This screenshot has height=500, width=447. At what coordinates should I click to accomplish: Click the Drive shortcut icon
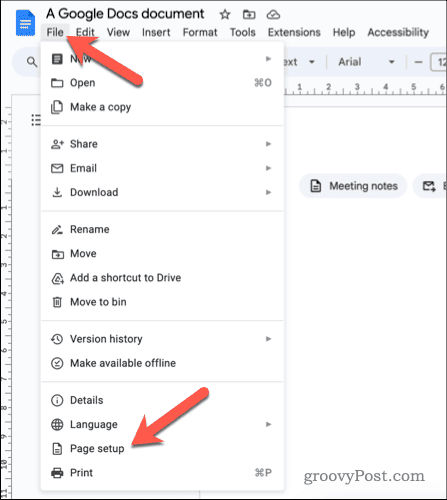coord(57,278)
